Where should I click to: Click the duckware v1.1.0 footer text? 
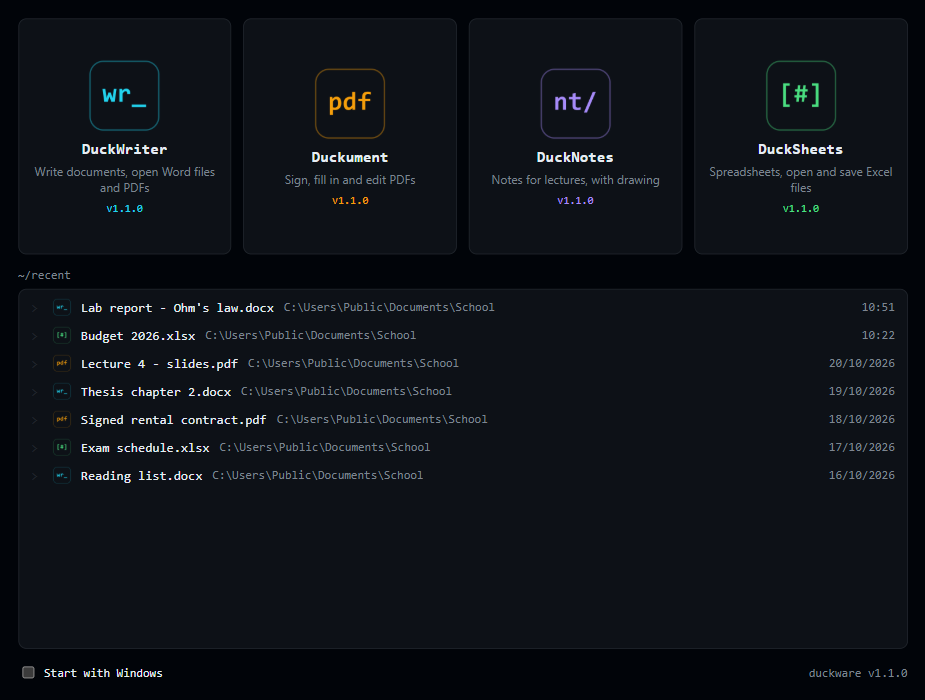pyautogui.click(x=858, y=673)
